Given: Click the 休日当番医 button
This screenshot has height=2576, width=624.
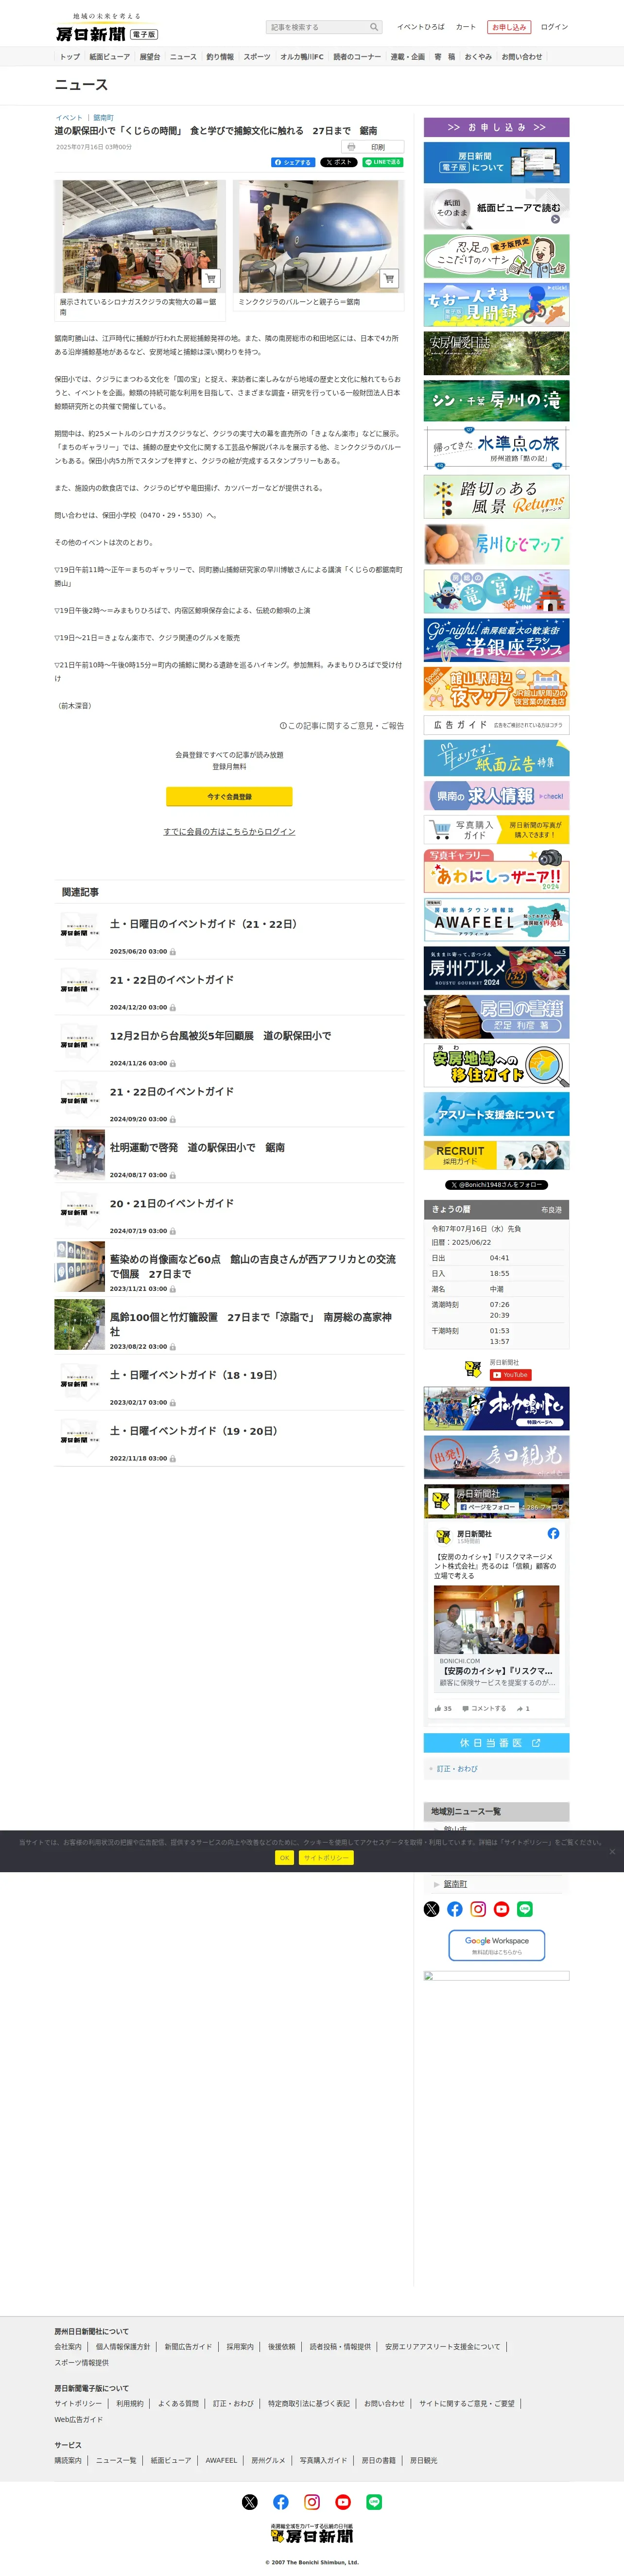Looking at the screenshot, I should click(497, 1743).
